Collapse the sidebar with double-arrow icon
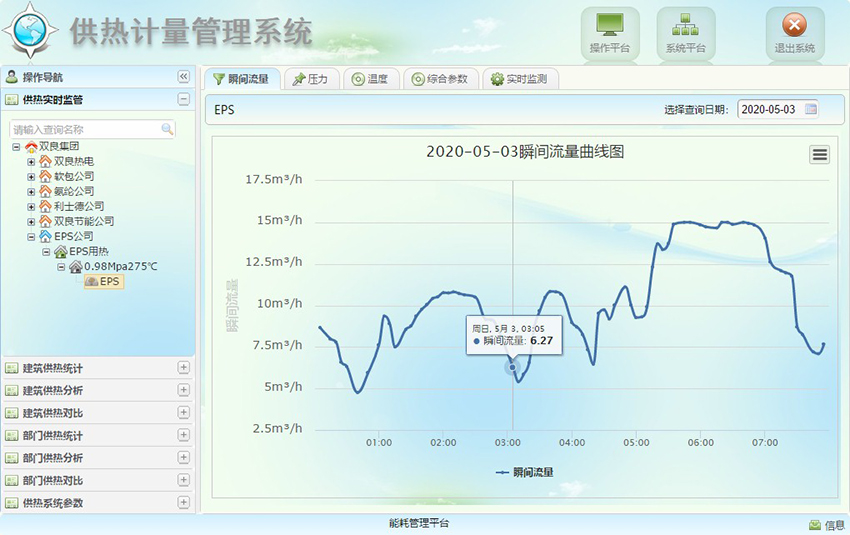This screenshot has width=850, height=535. [183, 77]
